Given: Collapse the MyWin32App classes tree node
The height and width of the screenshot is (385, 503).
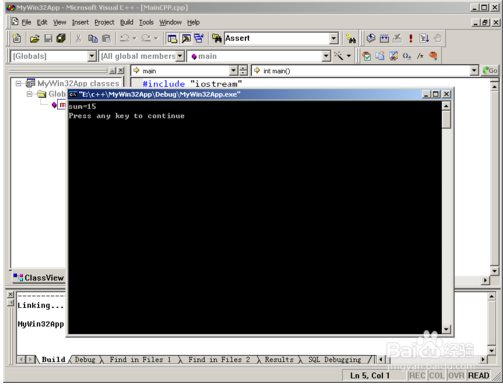Looking at the screenshot, I should pos(19,83).
